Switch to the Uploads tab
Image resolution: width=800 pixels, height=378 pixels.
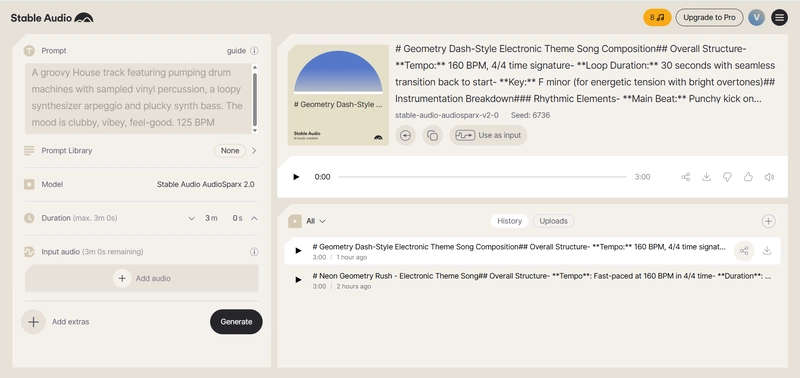click(x=554, y=221)
